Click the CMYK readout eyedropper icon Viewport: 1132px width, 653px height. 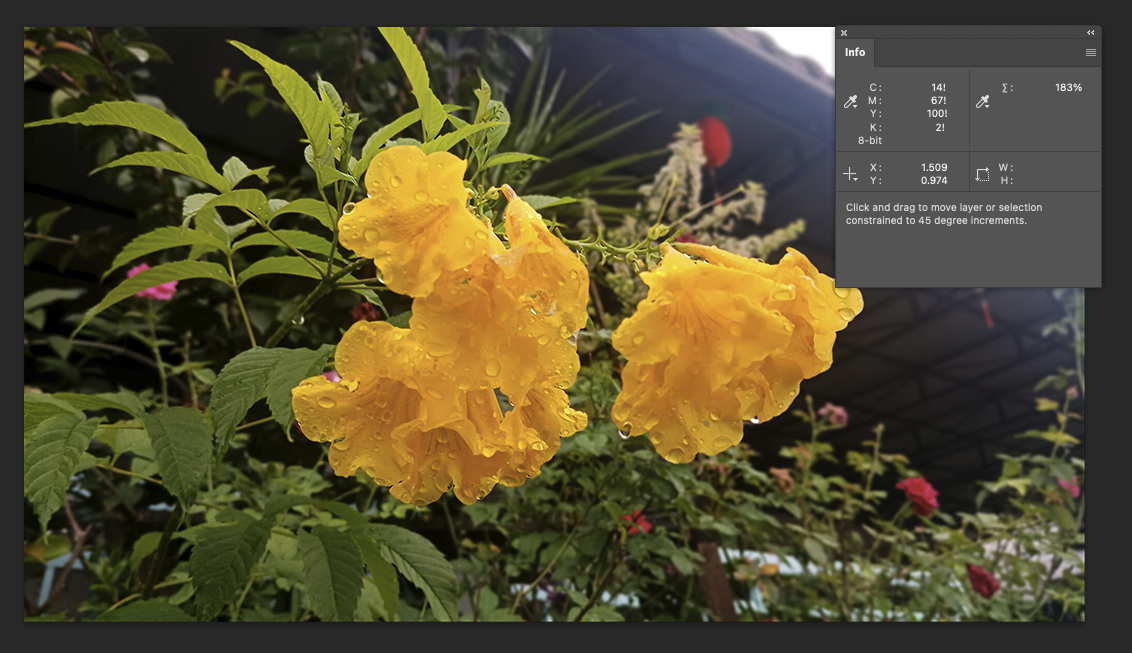851,102
